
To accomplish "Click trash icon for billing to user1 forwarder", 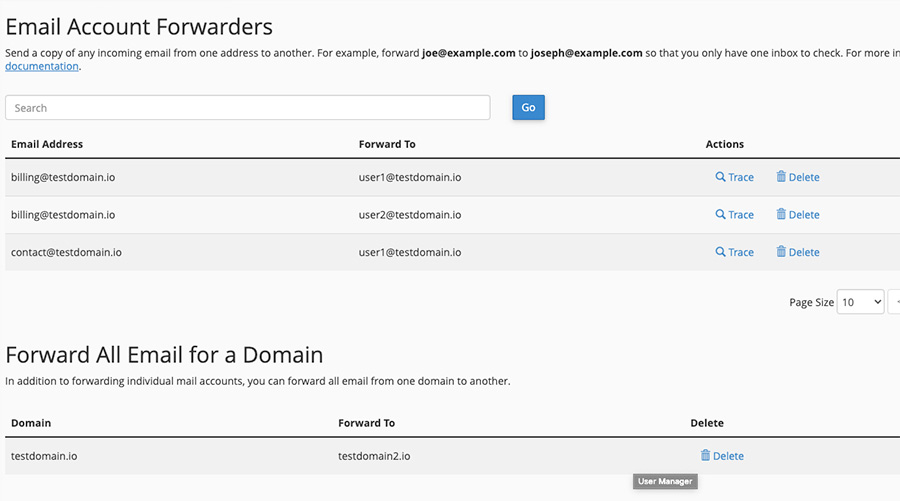I will 781,177.
